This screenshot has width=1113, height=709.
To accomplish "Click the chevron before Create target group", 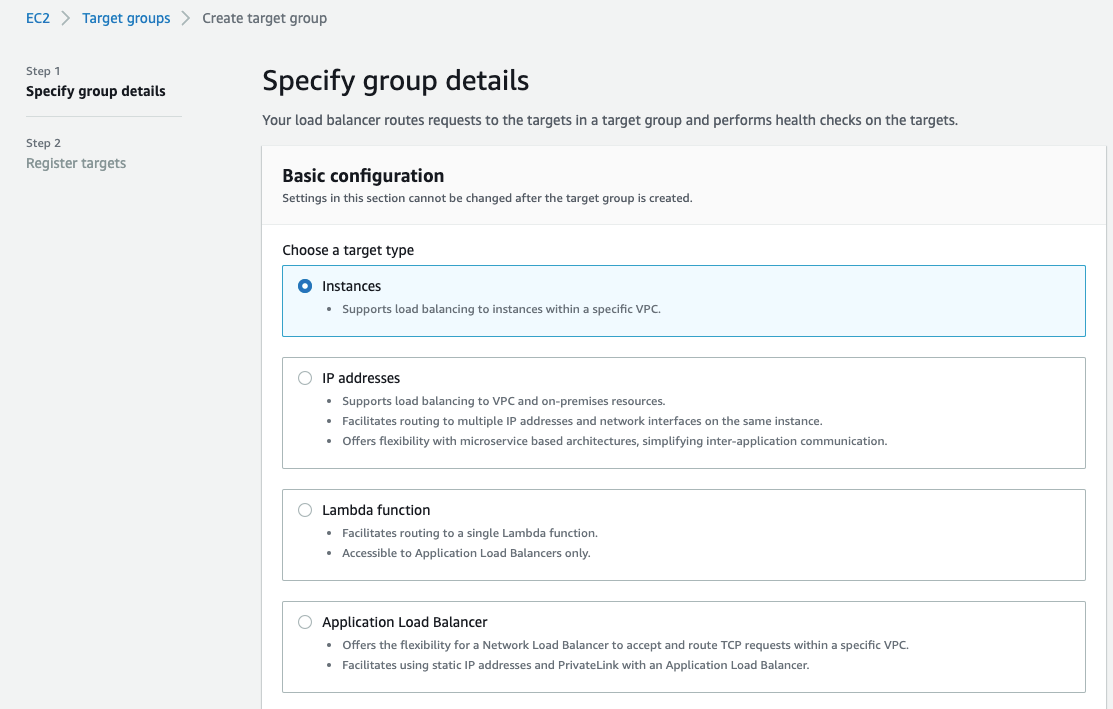I will (x=186, y=18).
